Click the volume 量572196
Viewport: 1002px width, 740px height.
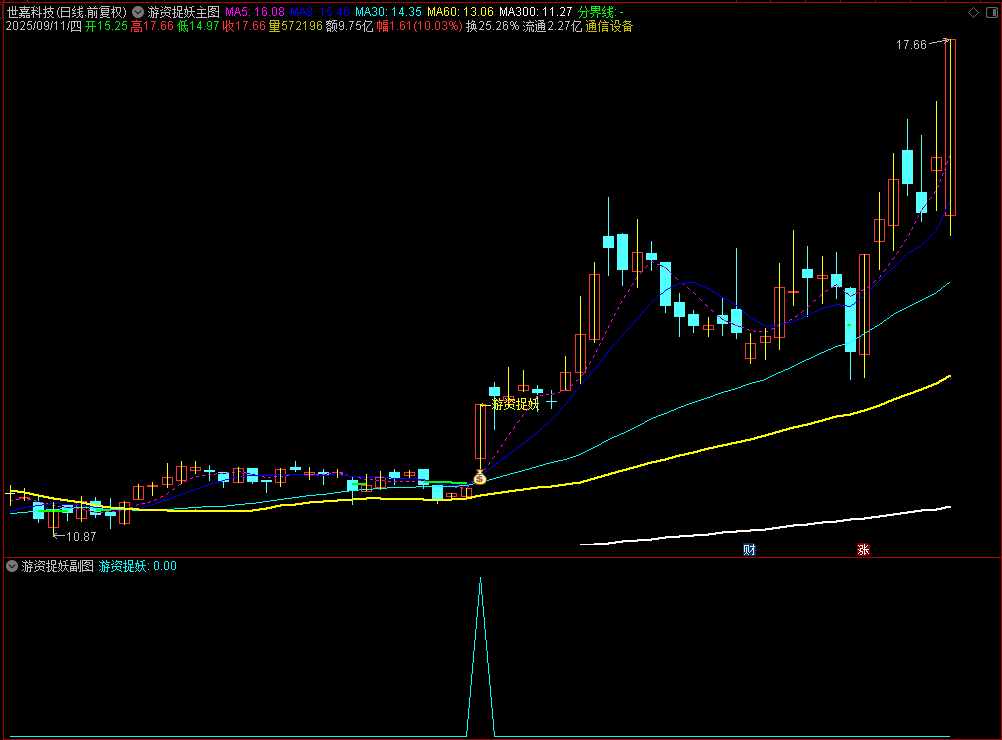pos(296,26)
